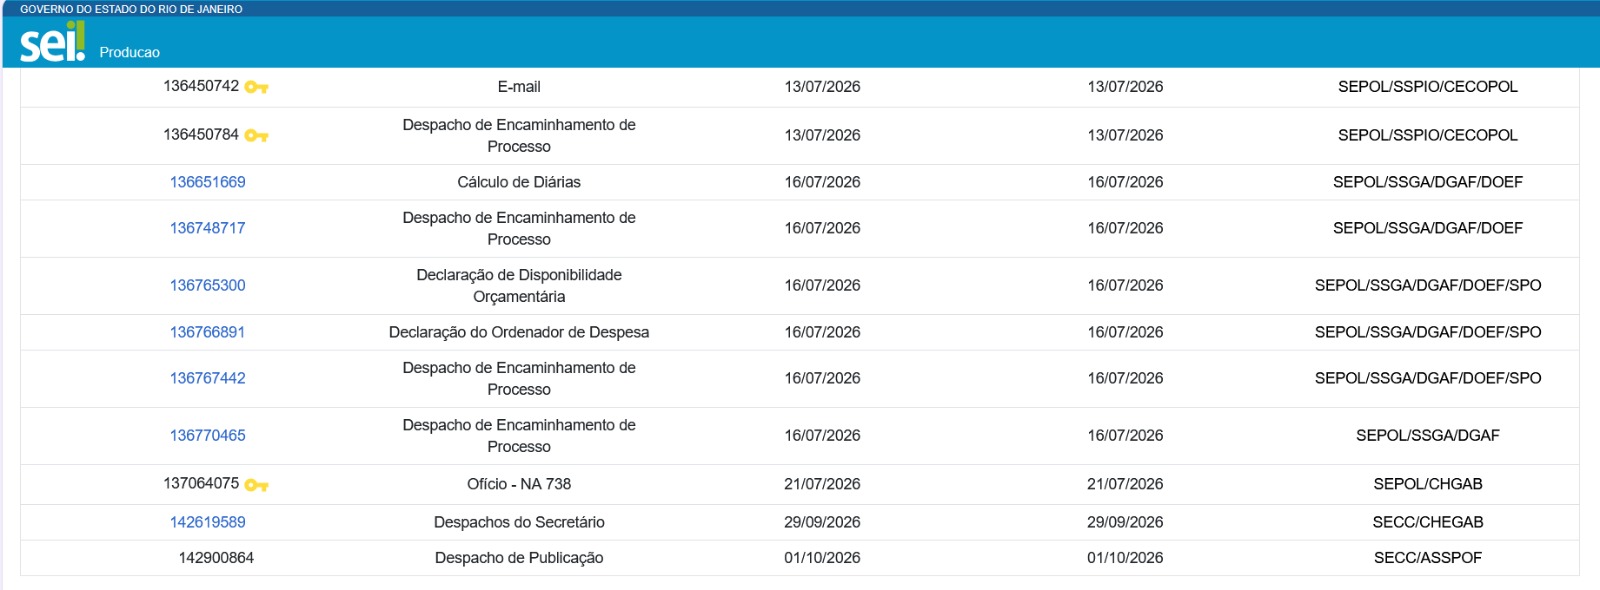Open document link 136765300
Viewport: 1600px width, 590px height.
pos(207,285)
